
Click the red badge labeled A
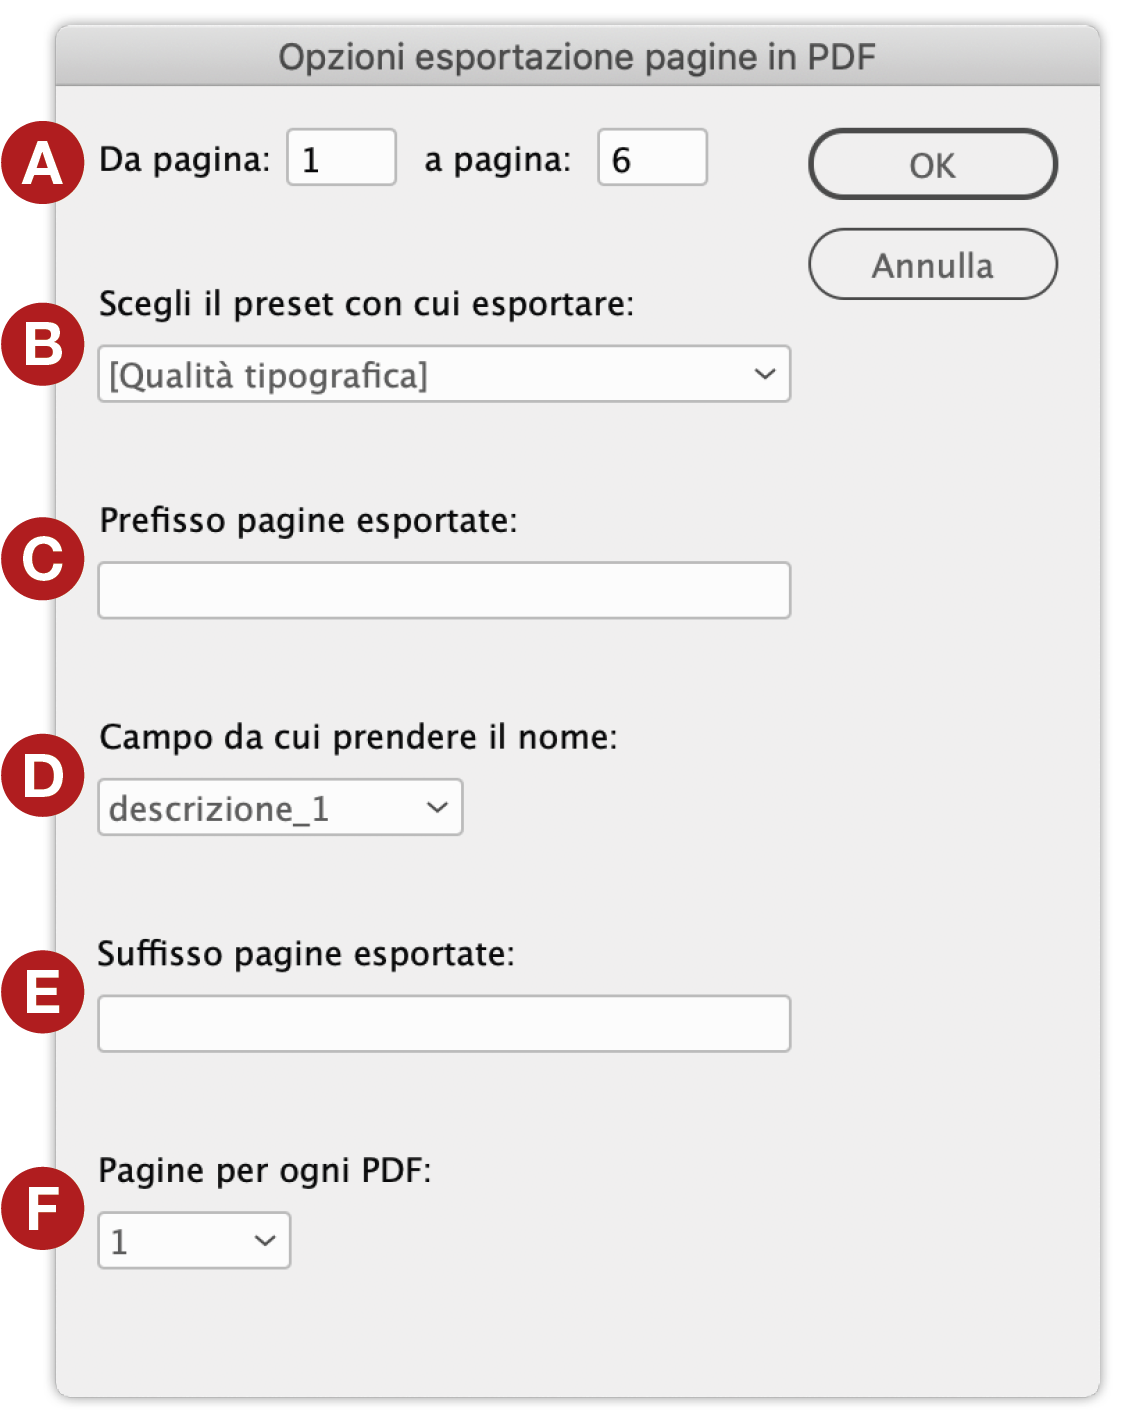click(x=42, y=160)
